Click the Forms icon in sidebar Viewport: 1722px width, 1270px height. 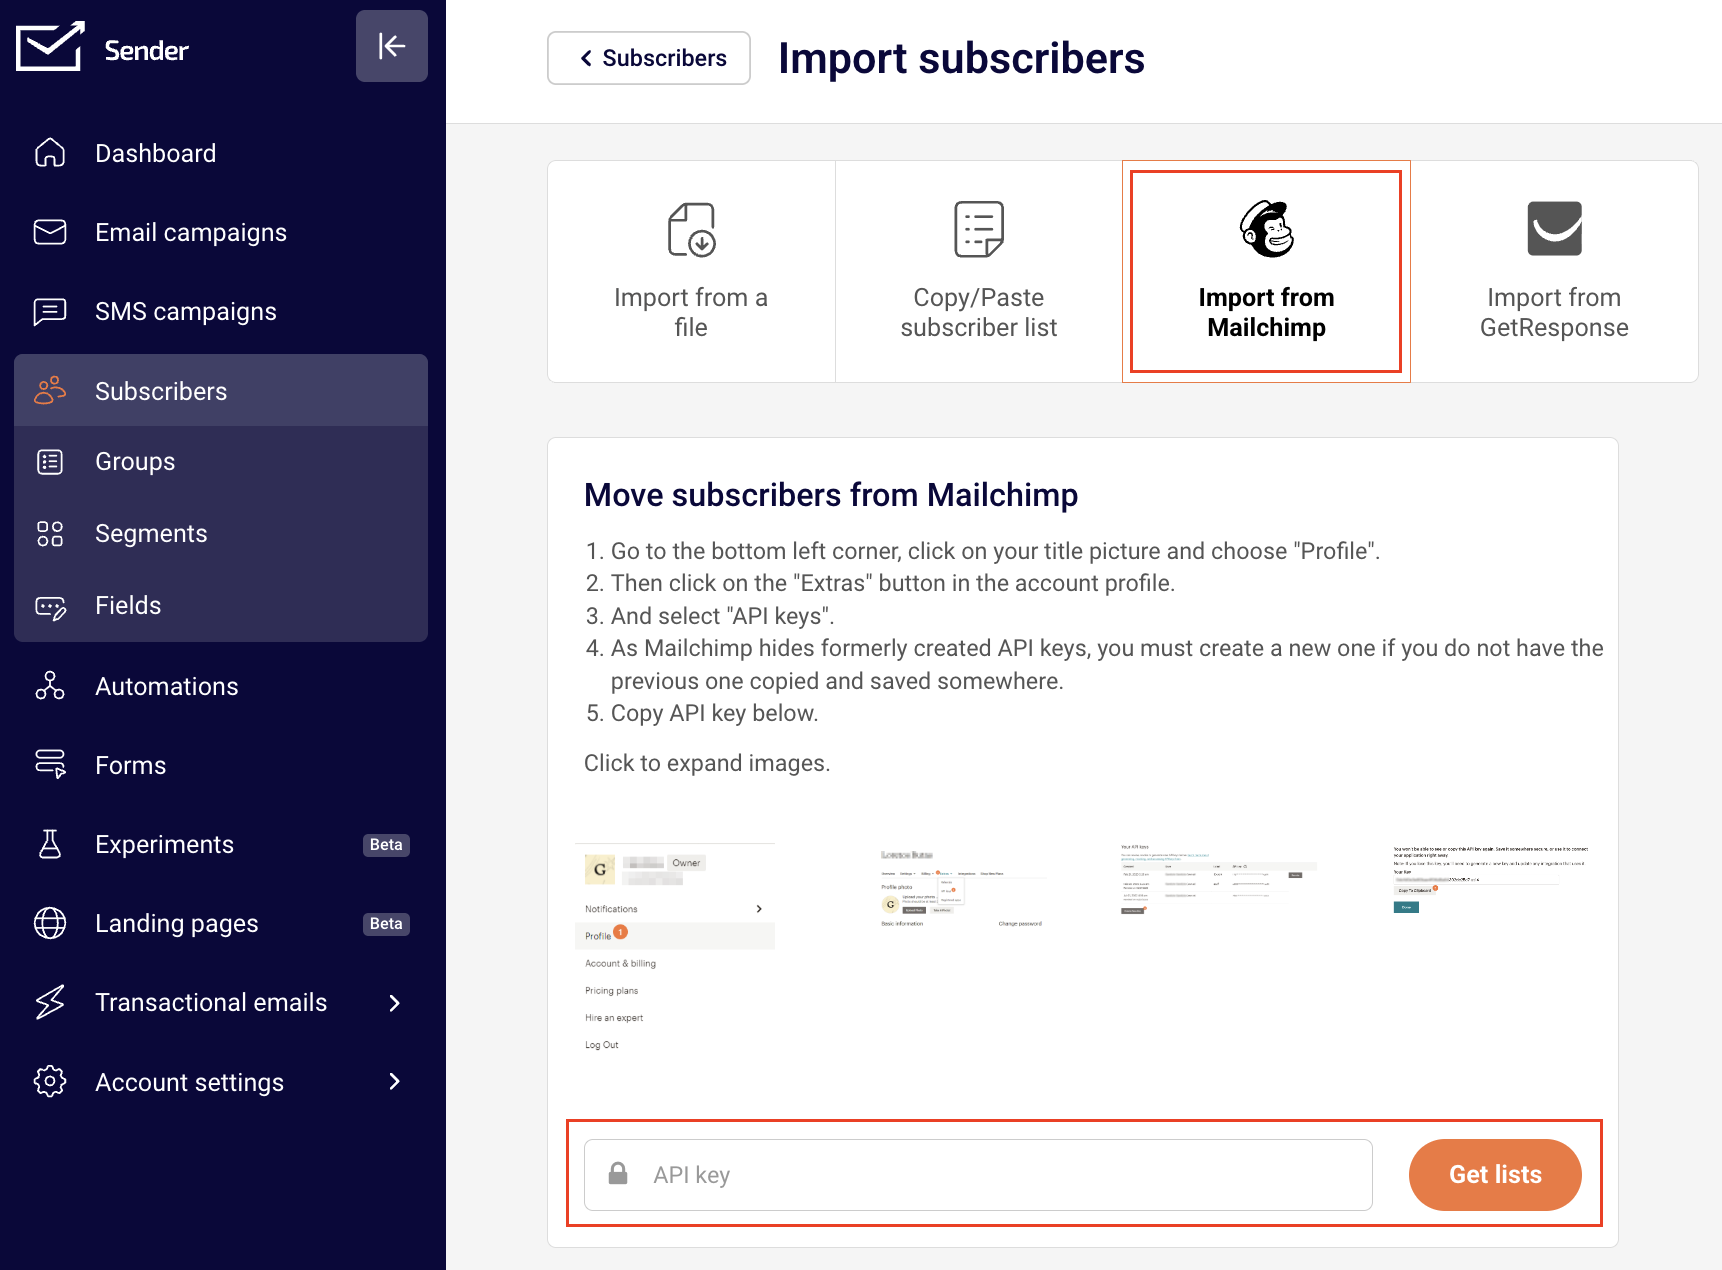pyautogui.click(x=50, y=765)
